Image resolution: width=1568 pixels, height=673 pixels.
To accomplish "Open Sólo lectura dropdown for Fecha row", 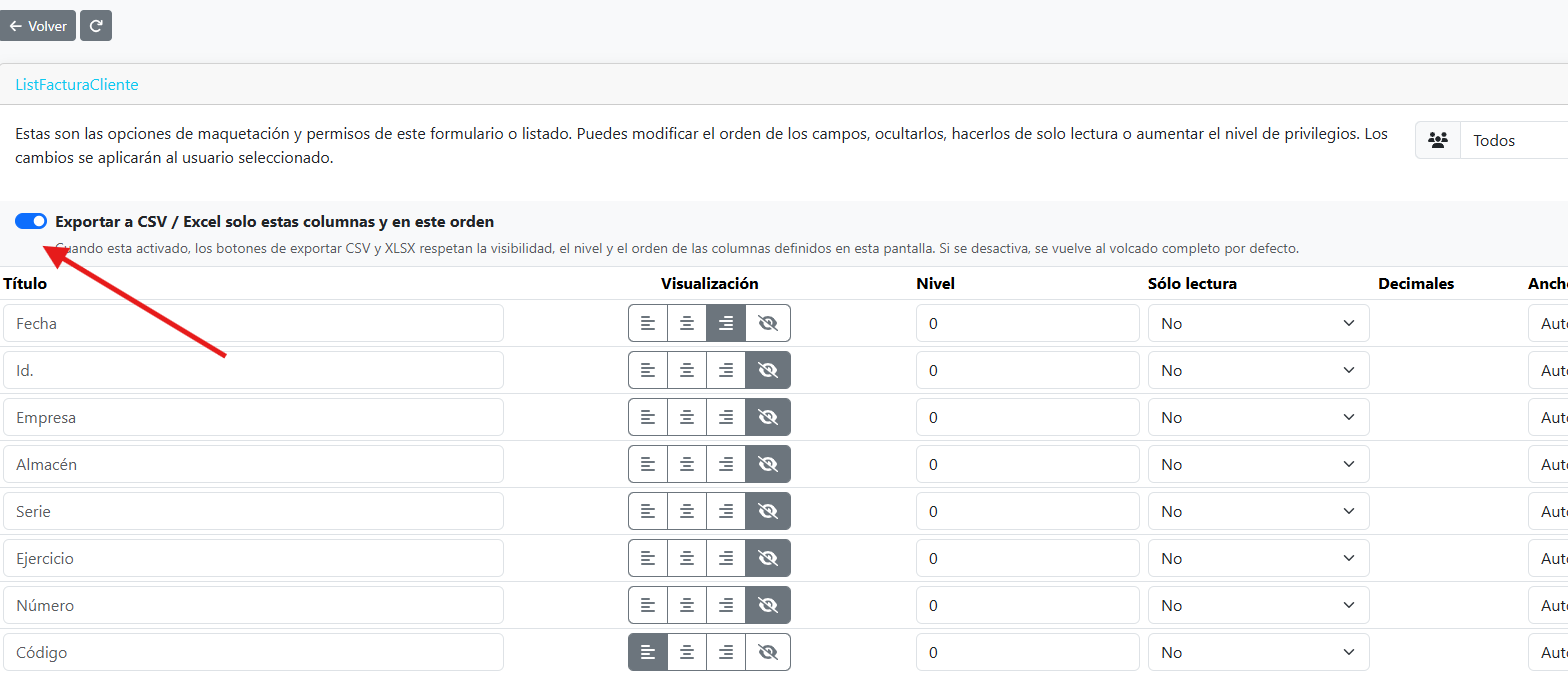I will [1257, 323].
